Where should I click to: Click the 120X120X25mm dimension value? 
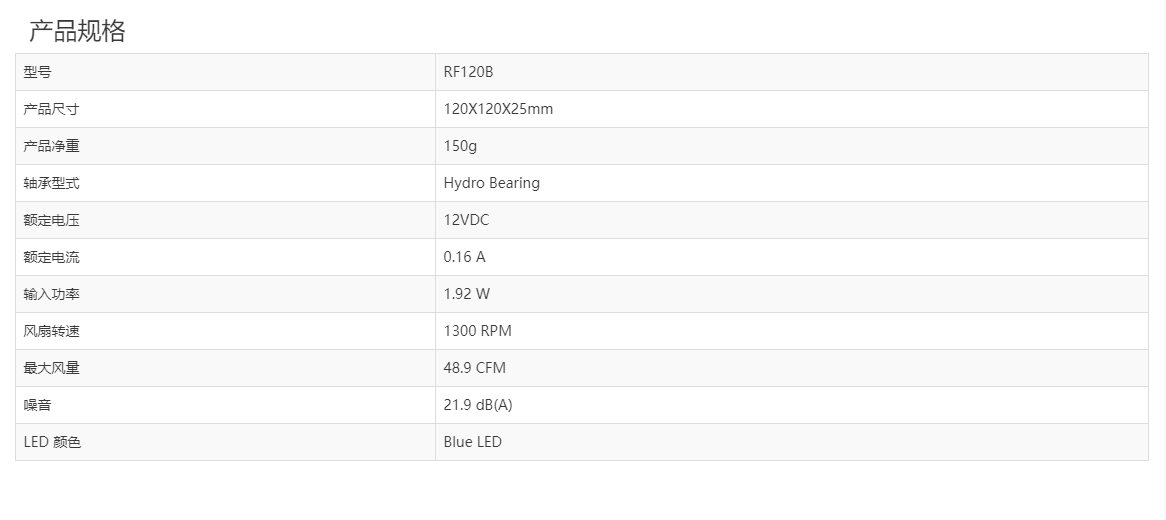click(498, 109)
